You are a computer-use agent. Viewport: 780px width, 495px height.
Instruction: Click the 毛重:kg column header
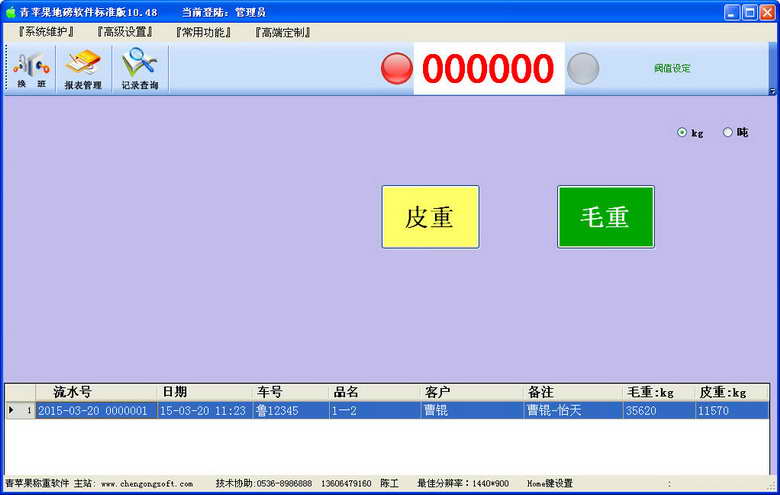click(659, 393)
